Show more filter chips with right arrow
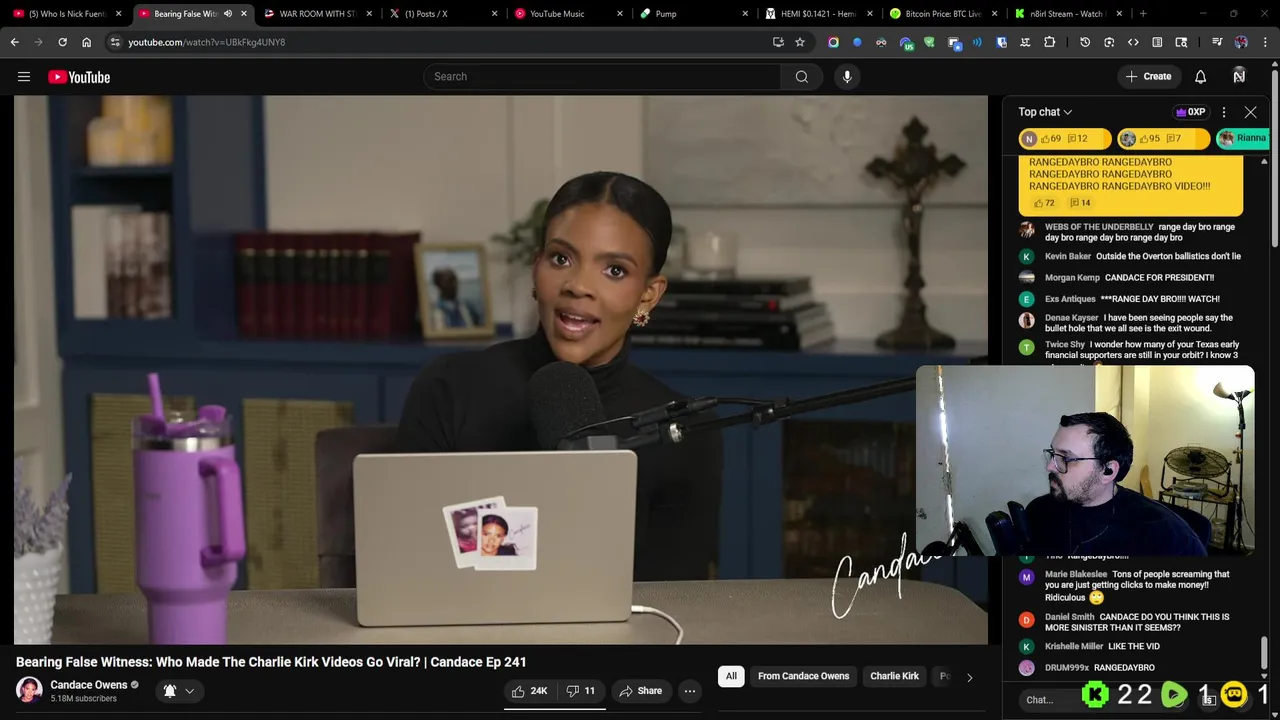This screenshot has height=720, width=1280. click(x=969, y=677)
